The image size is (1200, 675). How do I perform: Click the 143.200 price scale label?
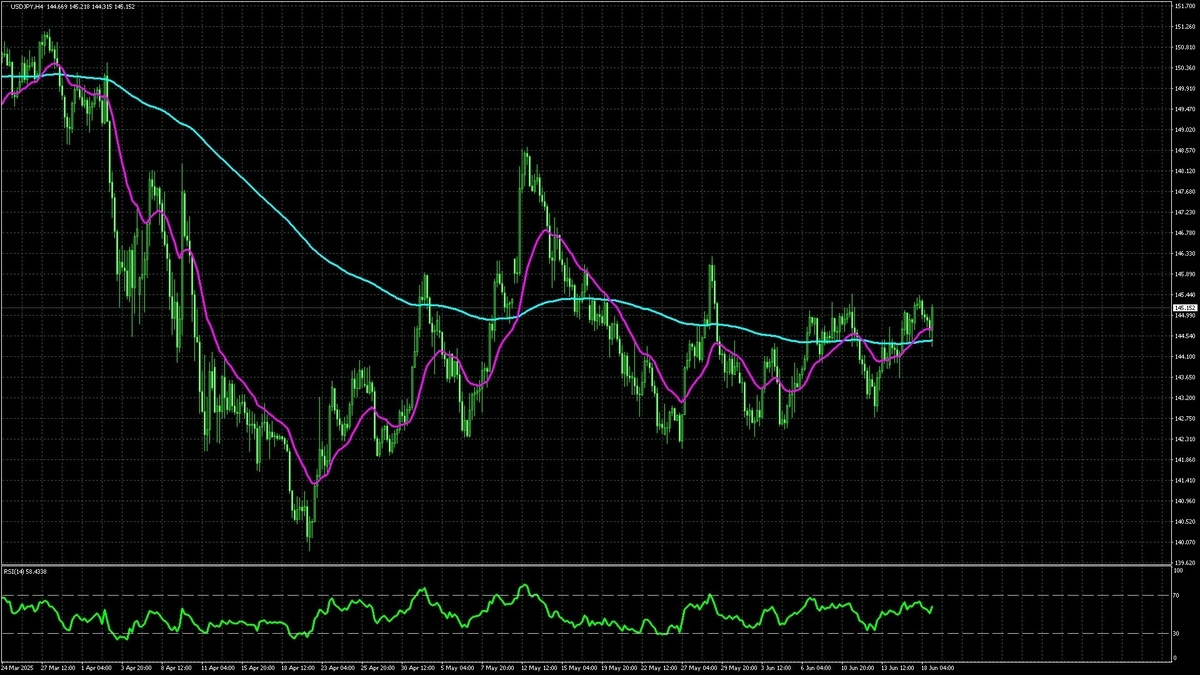click(x=1183, y=398)
